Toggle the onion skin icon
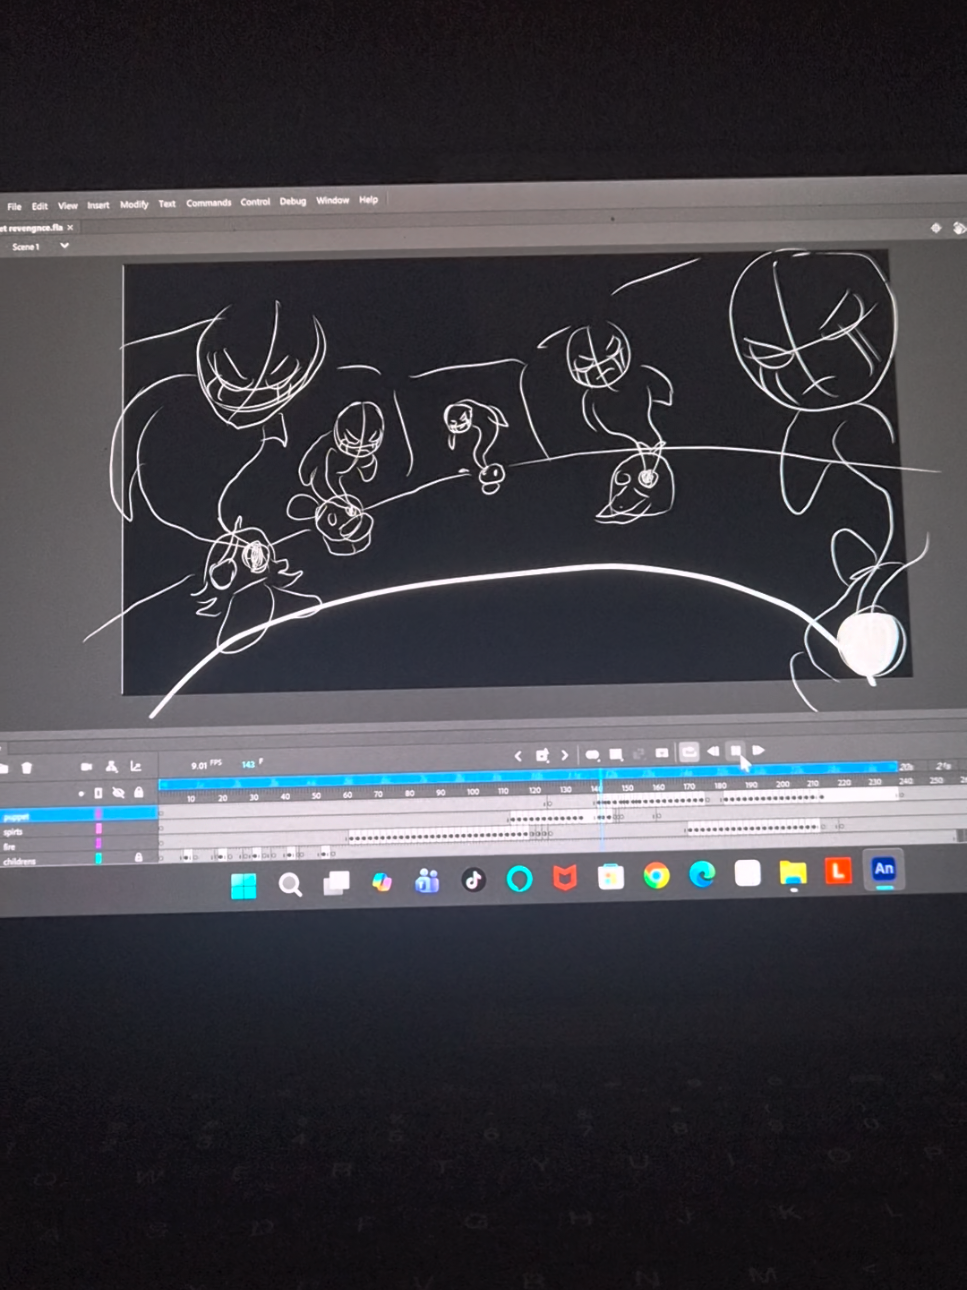The image size is (967, 1290). click(x=592, y=755)
